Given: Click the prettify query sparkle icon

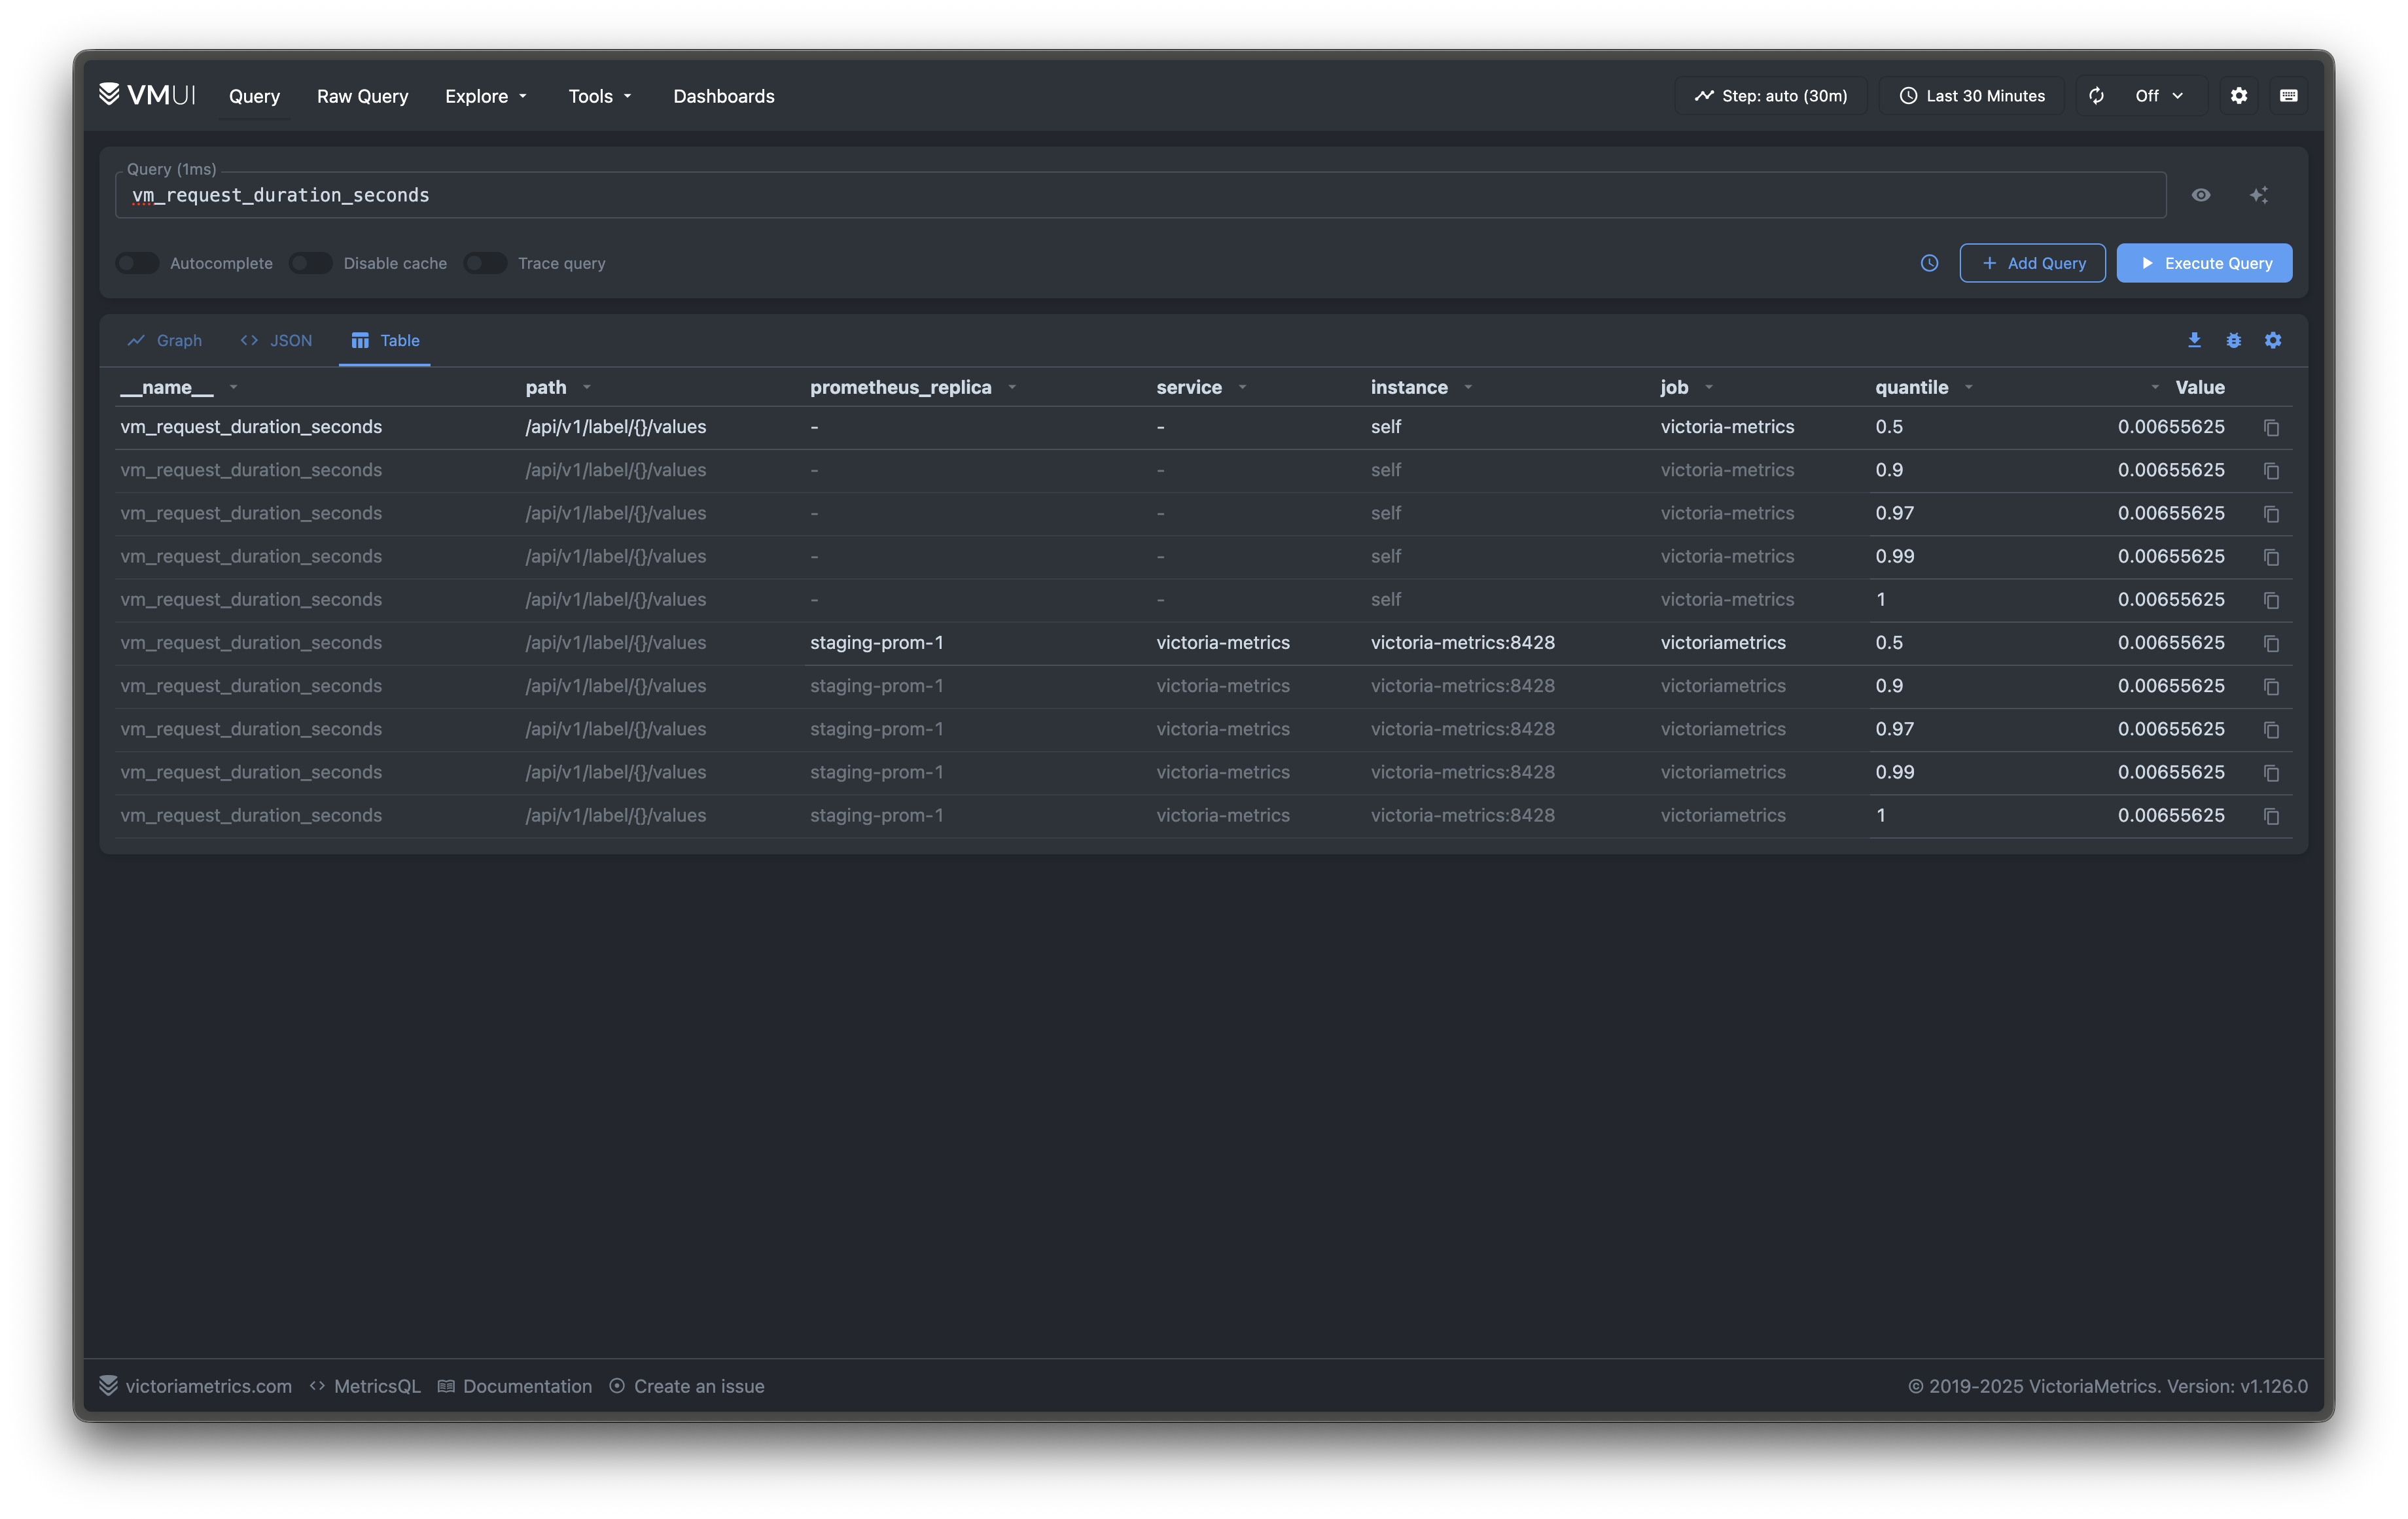Looking at the screenshot, I should [x=2258, y=195].
